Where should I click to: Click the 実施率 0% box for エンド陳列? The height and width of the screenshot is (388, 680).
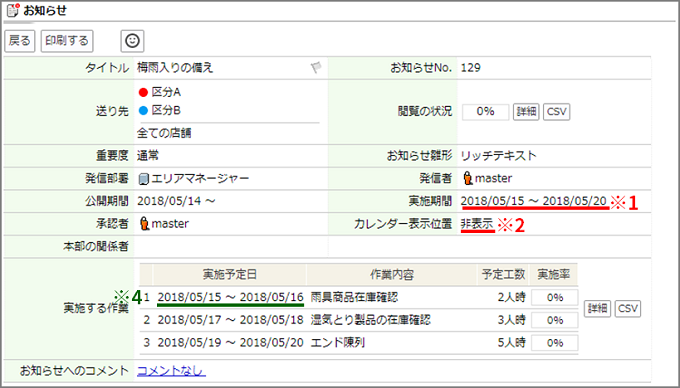[x=555, y=342]
